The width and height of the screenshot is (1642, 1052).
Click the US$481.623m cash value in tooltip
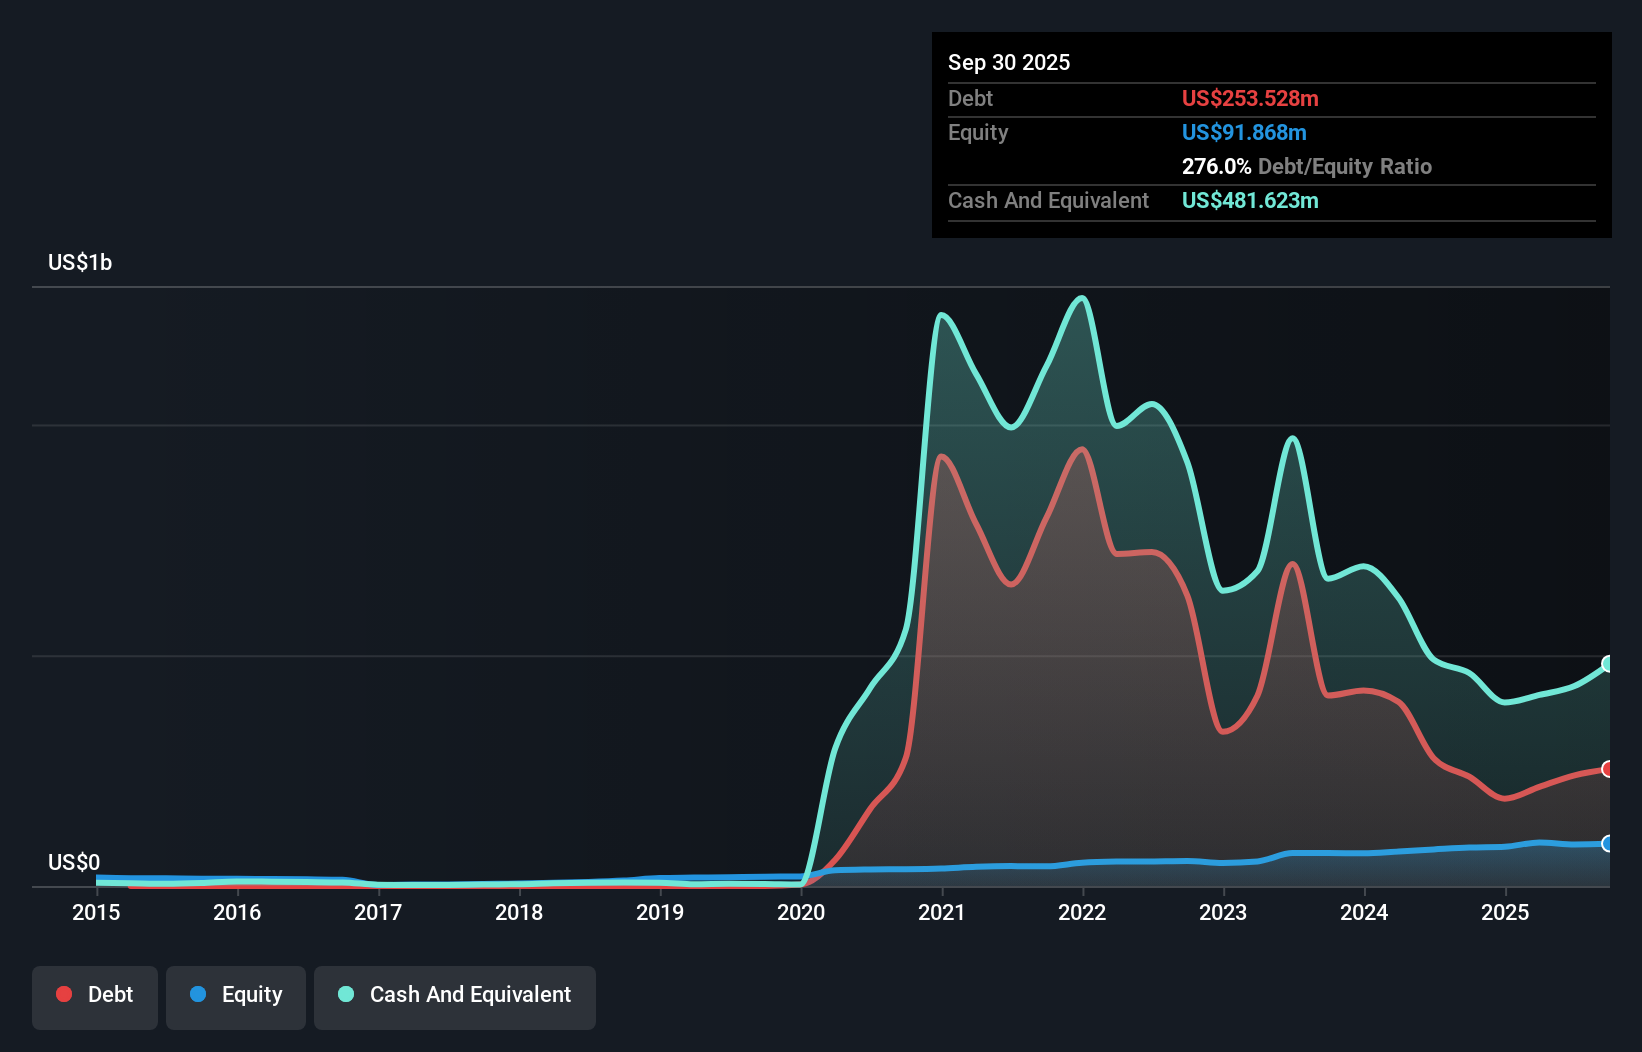coord(1250,200)
